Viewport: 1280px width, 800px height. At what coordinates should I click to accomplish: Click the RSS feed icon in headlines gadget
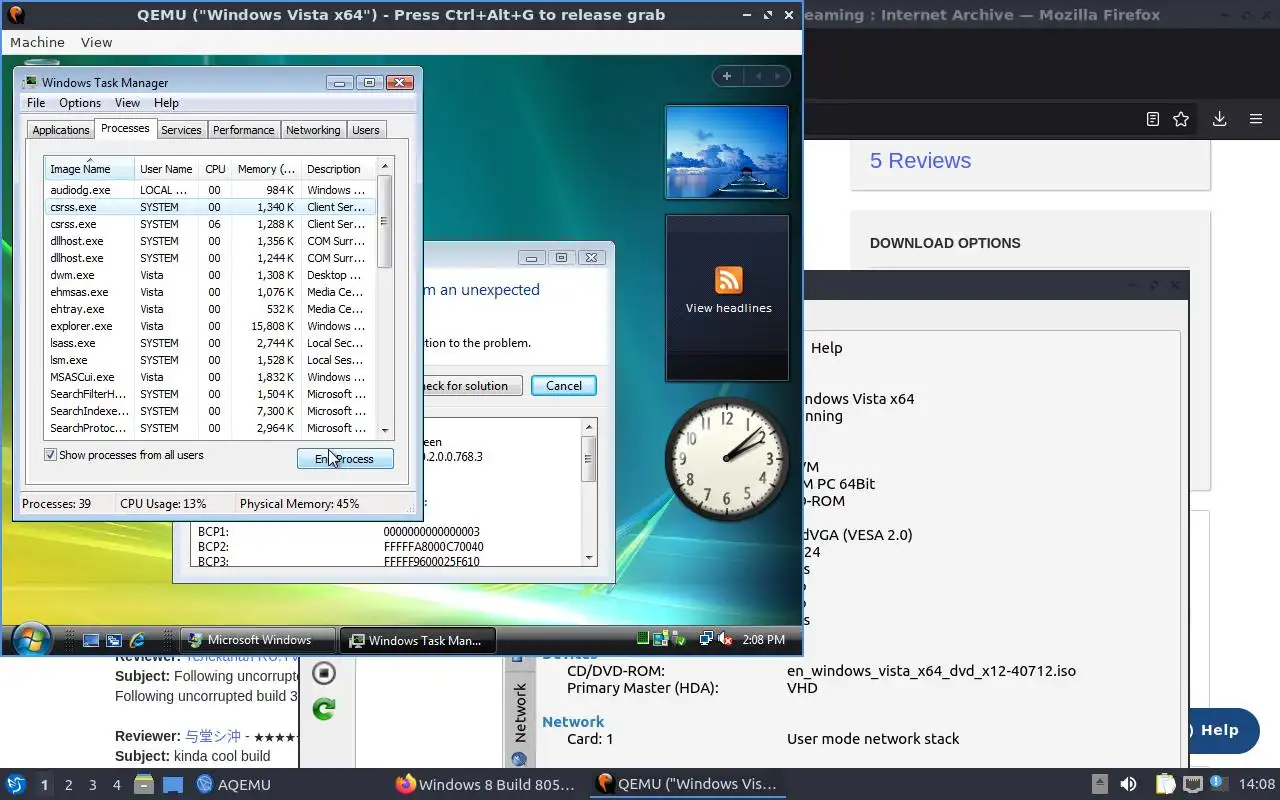click(728, 279)
